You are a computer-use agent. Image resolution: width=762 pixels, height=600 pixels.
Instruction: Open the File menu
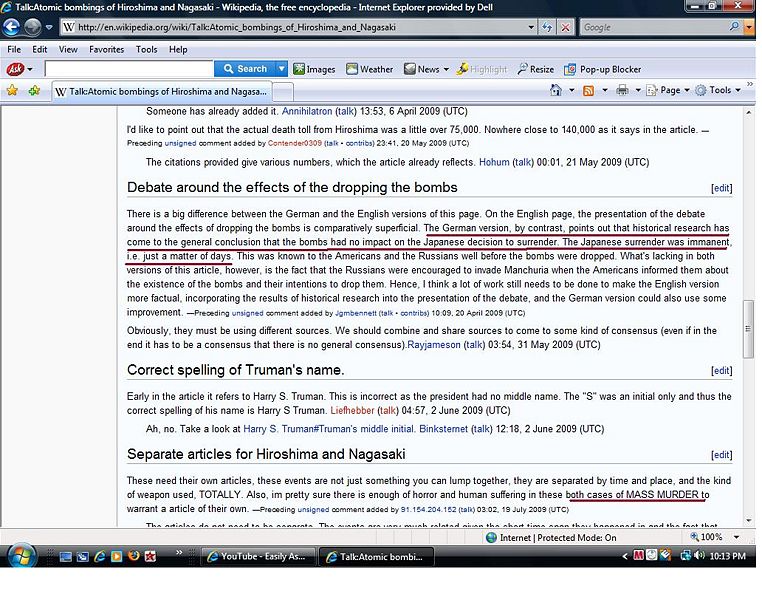14,50
